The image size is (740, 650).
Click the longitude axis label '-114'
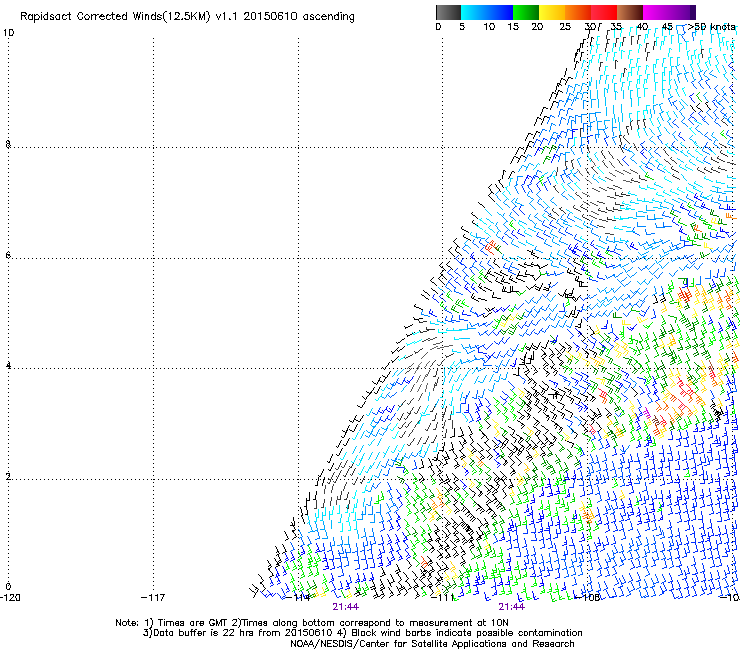(299, 598)
